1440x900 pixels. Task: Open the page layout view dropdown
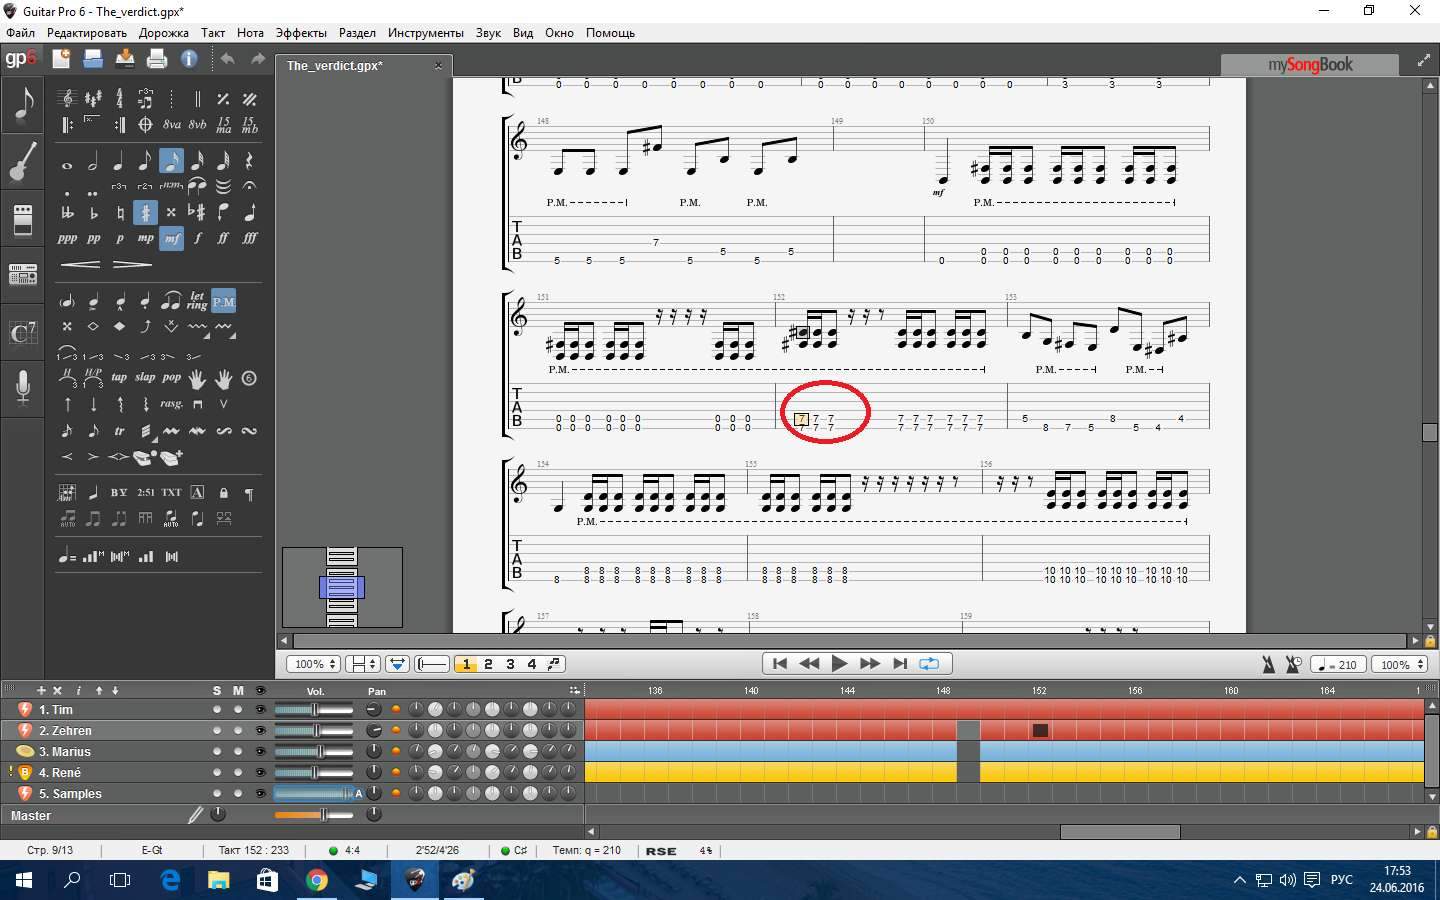(362, 664)
